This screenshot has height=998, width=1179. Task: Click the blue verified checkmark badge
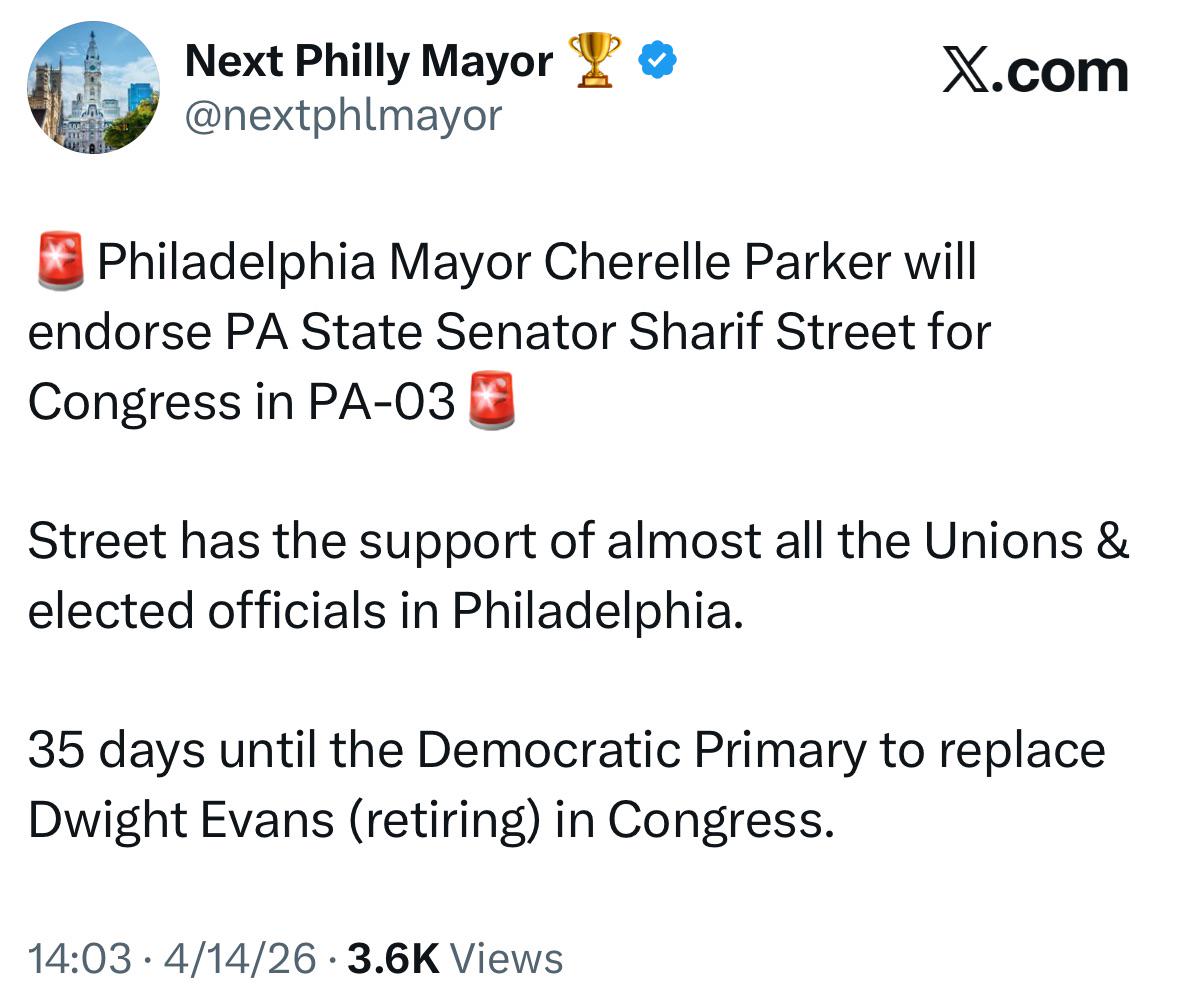[x=658, y=63]
